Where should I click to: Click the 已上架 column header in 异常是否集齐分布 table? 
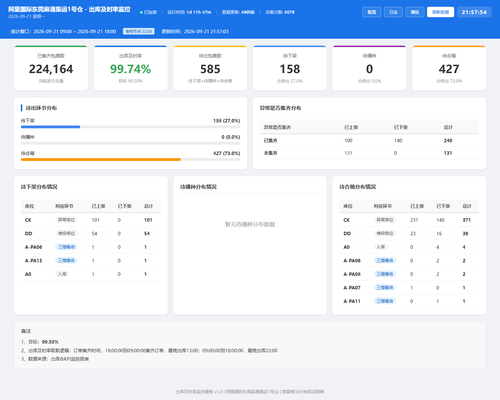(351, 127)
